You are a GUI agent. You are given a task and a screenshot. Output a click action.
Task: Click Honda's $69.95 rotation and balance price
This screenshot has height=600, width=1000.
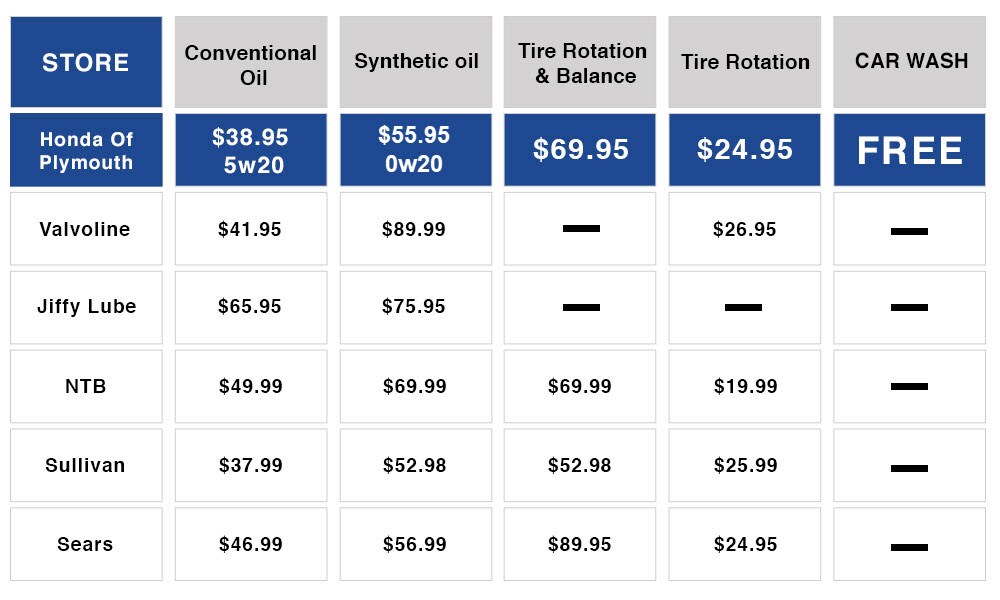[x=580, y=150]
